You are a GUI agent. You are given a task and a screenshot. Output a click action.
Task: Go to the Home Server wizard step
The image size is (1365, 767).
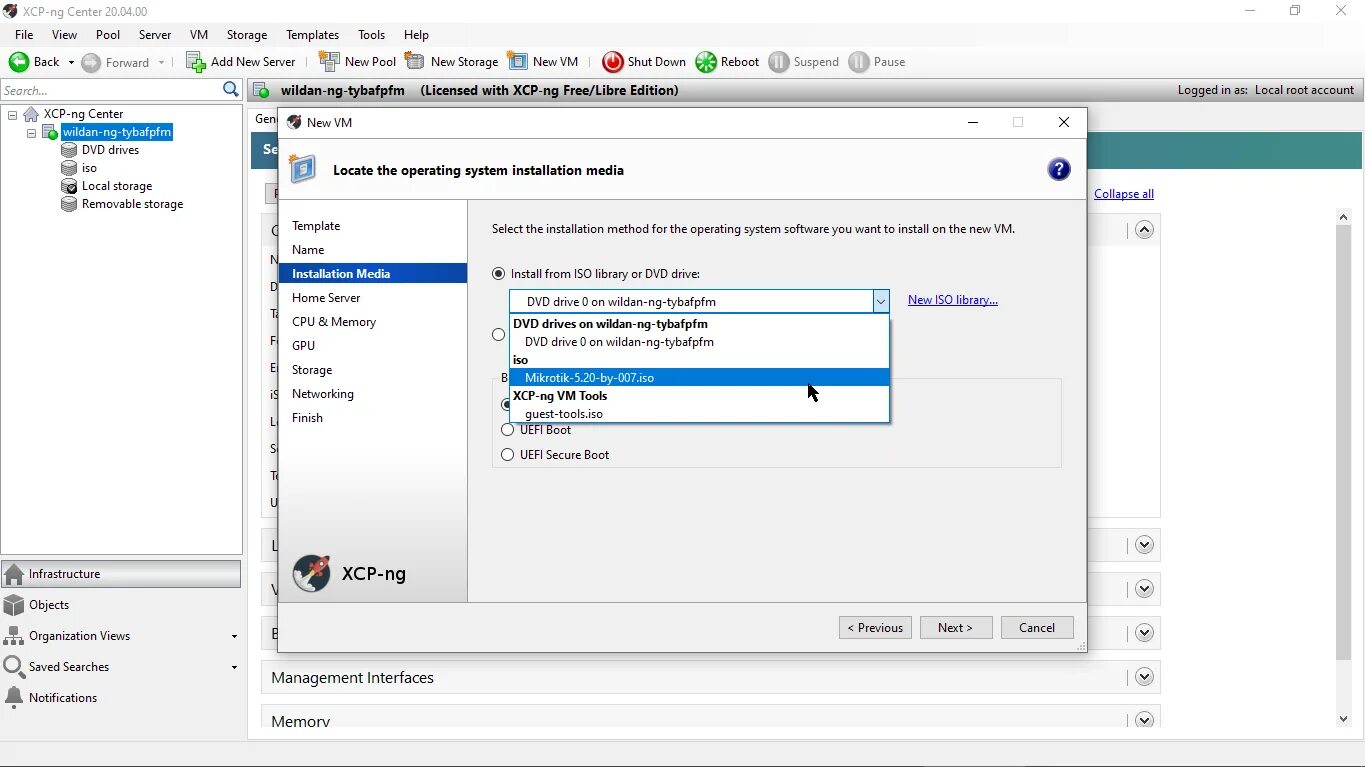(x=326, y=298)
